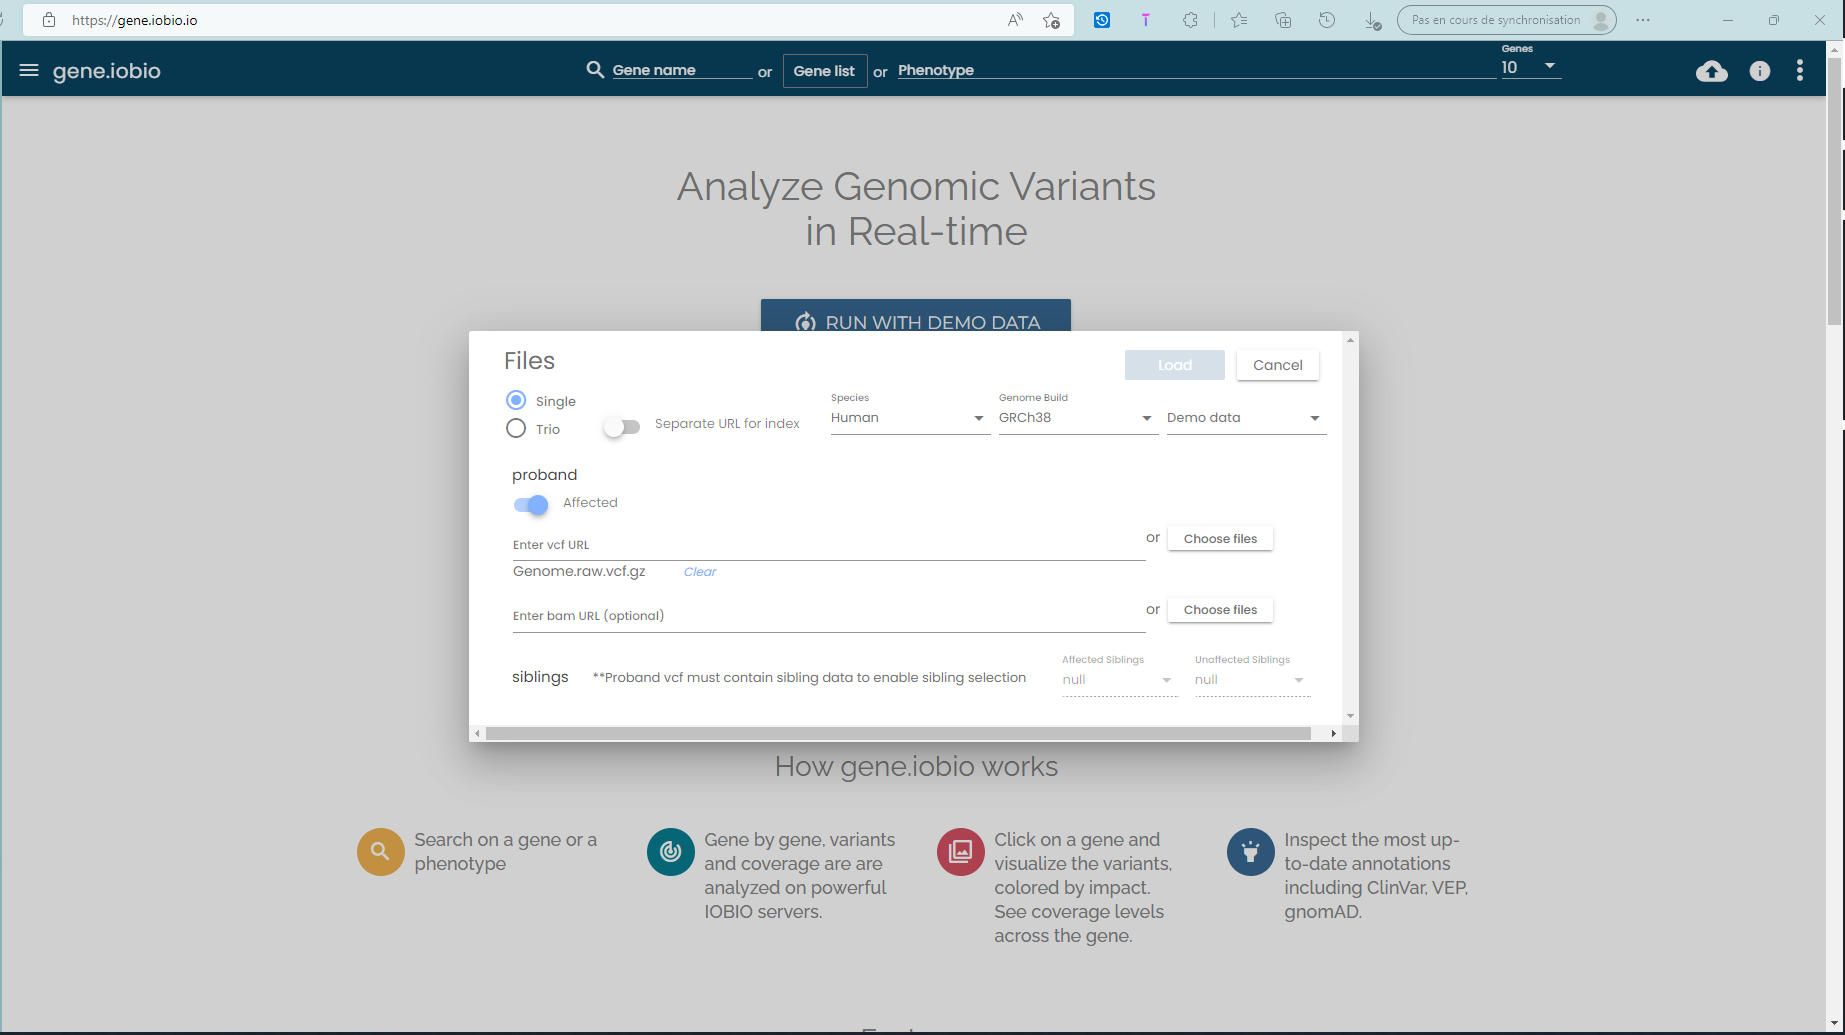Click the red variant visualization icon

tap(960, 851)
